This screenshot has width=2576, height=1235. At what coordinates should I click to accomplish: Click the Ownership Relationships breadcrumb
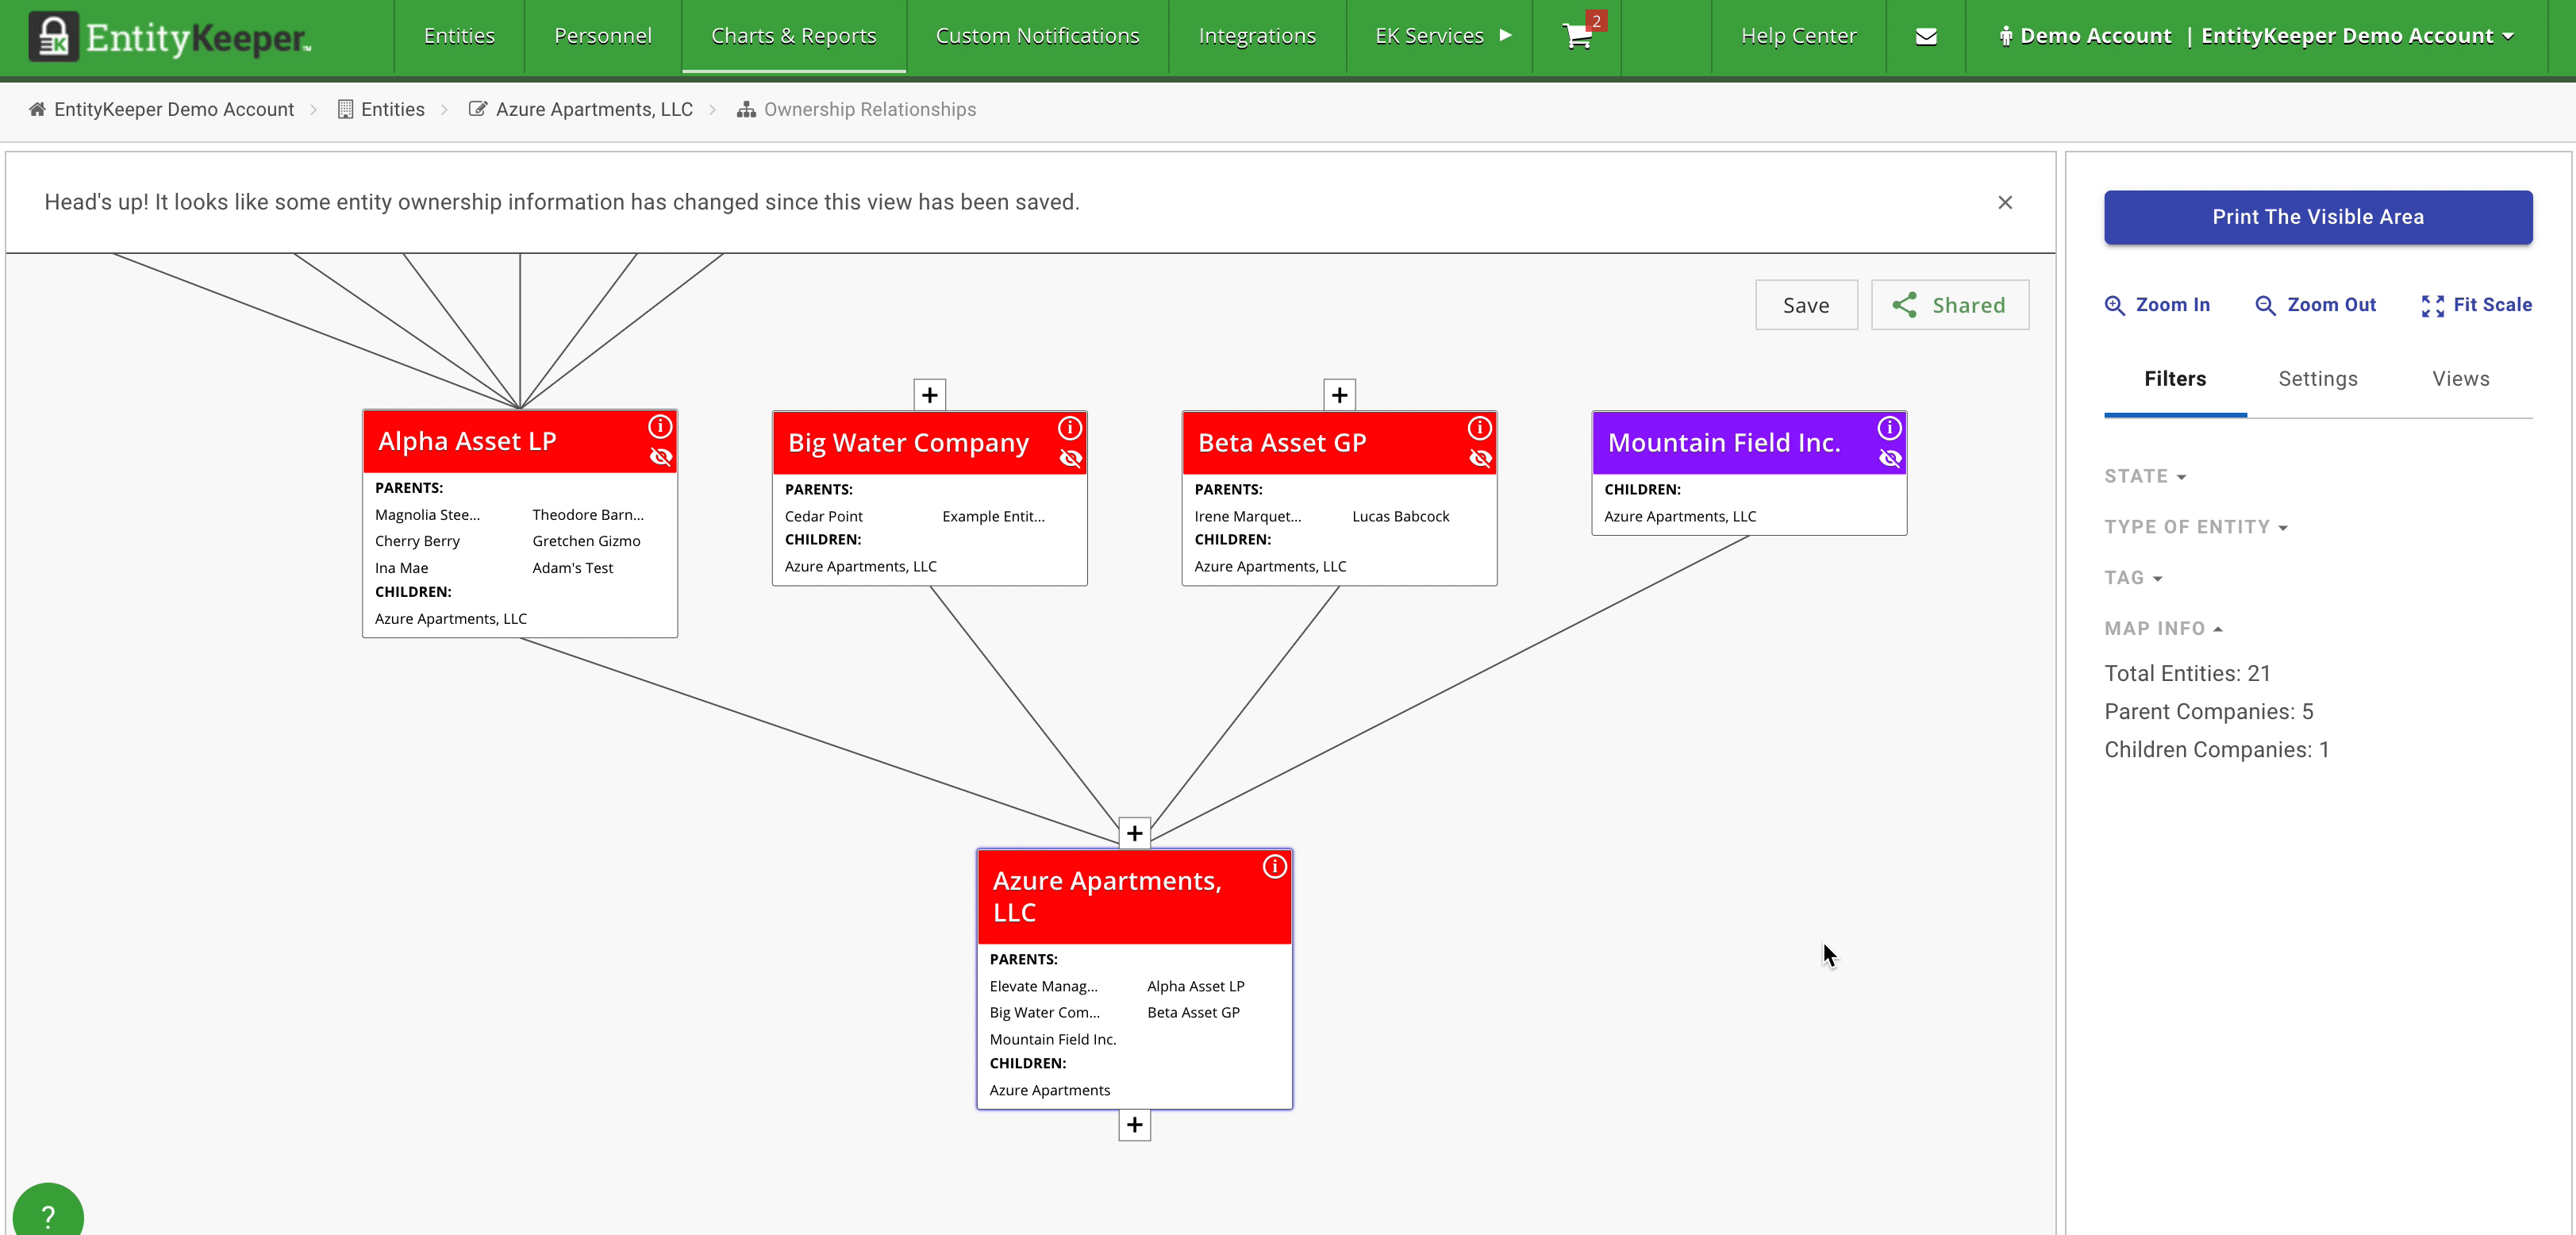coord(857,109)
